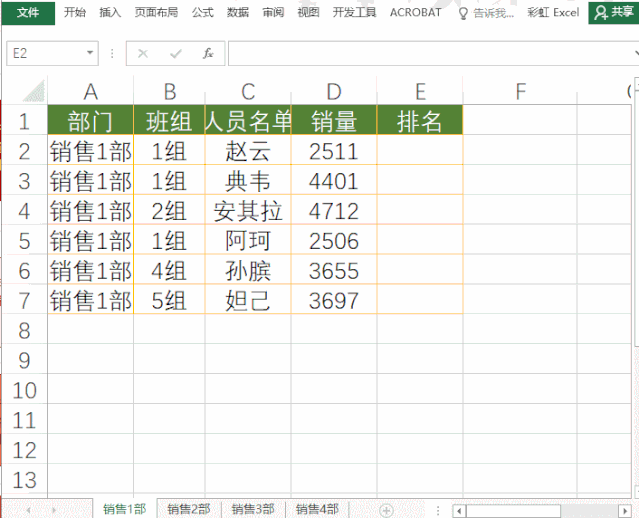Click the horizontal scrollbar left arrow

(x=459, y=510)
